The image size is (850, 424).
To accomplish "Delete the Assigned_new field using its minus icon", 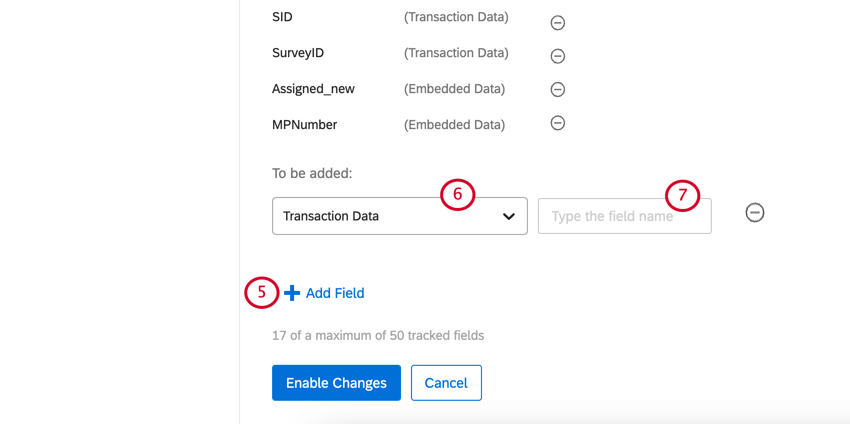I will [558, 90].
